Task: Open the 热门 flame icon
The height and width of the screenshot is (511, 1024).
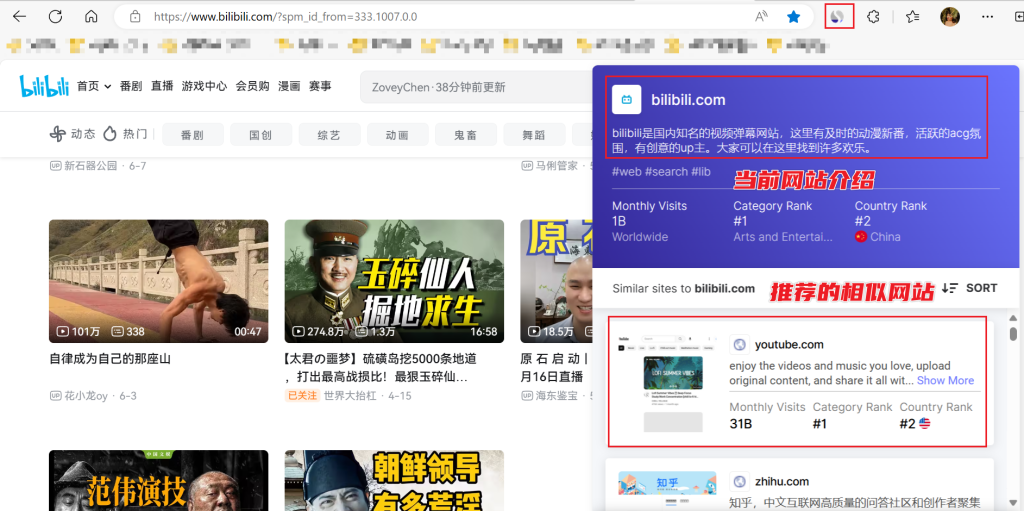Action: tap(110, 134)
